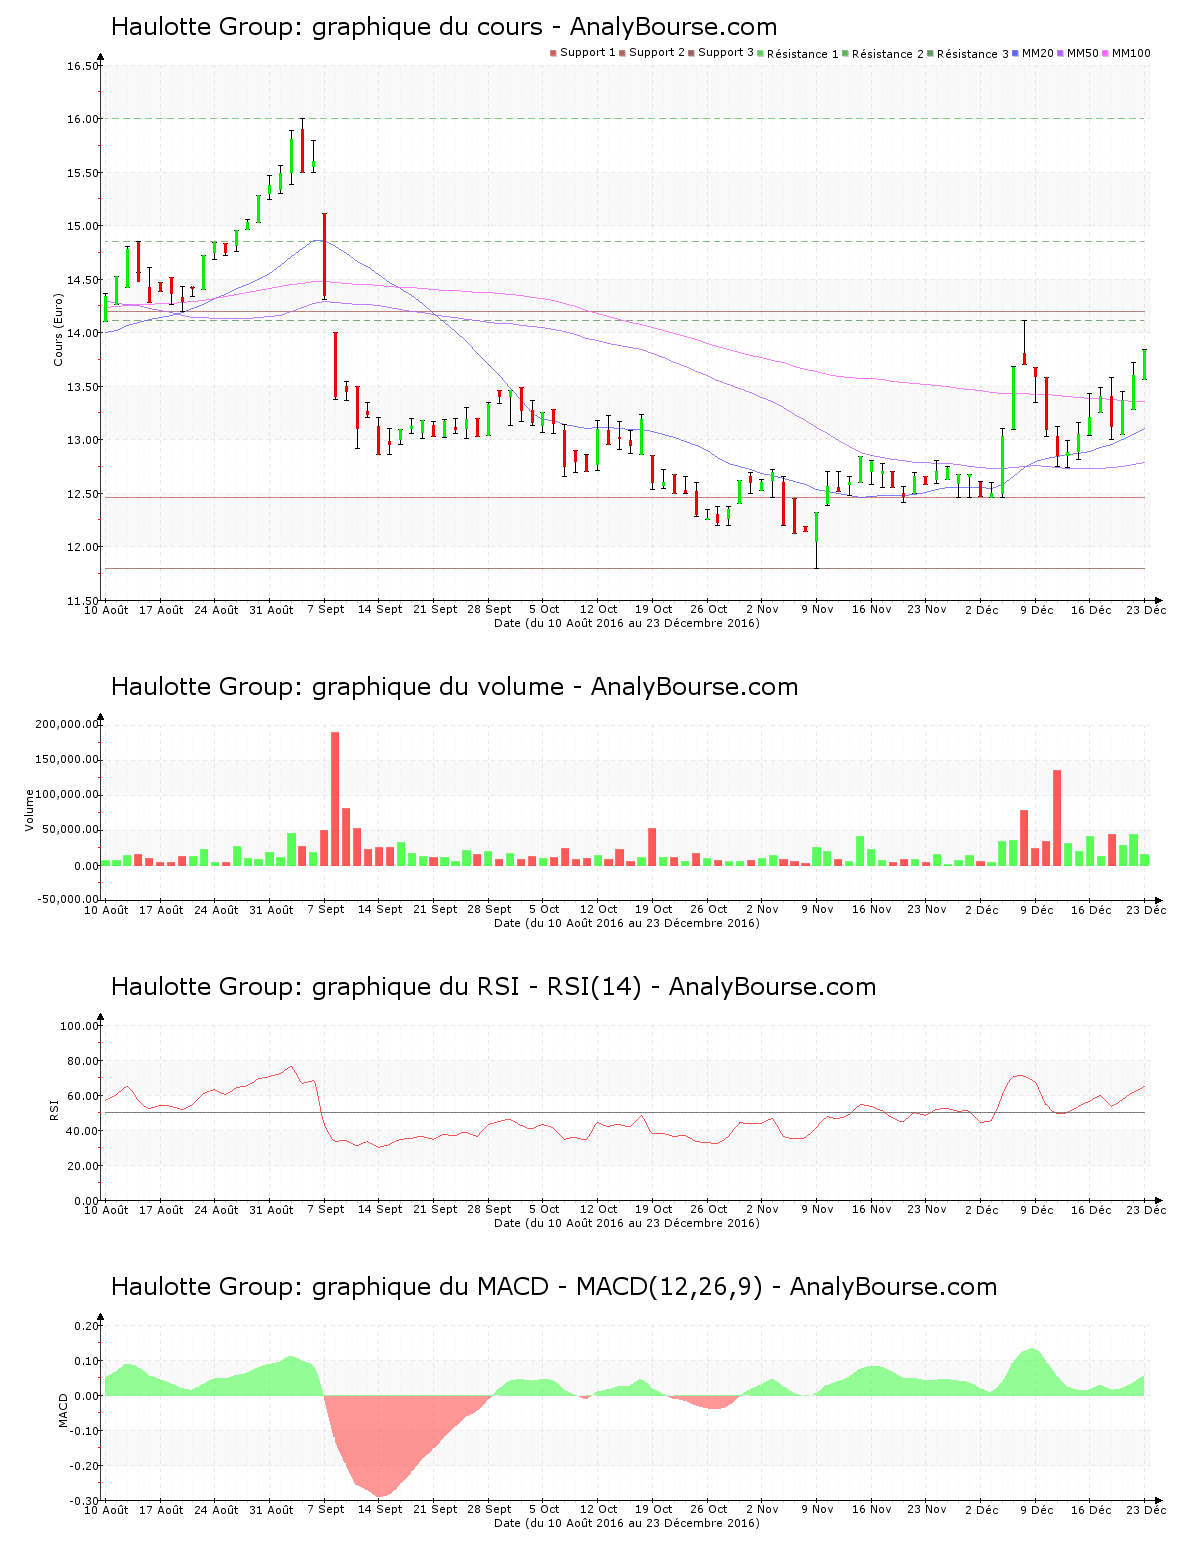This screenshot has width=1200, height=1550.
Task: Click the 11.50 price axis value
Action: pos(83,601)
